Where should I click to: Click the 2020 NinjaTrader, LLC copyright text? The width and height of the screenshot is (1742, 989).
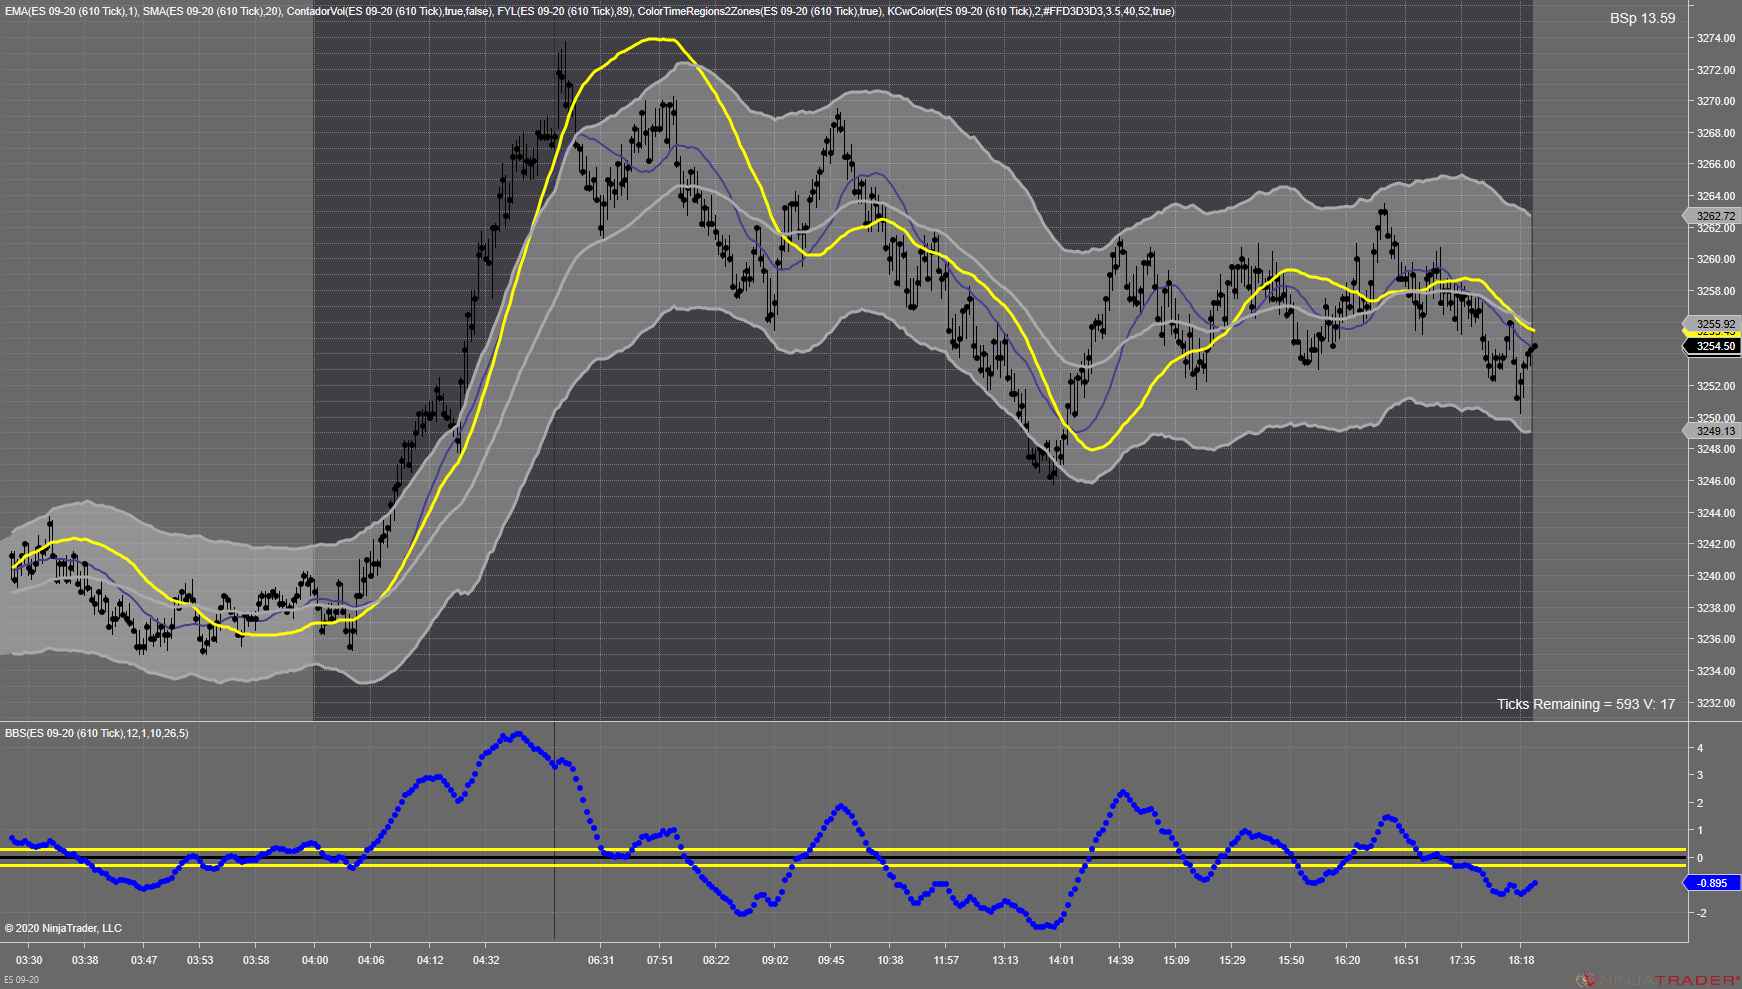[63, 929]
